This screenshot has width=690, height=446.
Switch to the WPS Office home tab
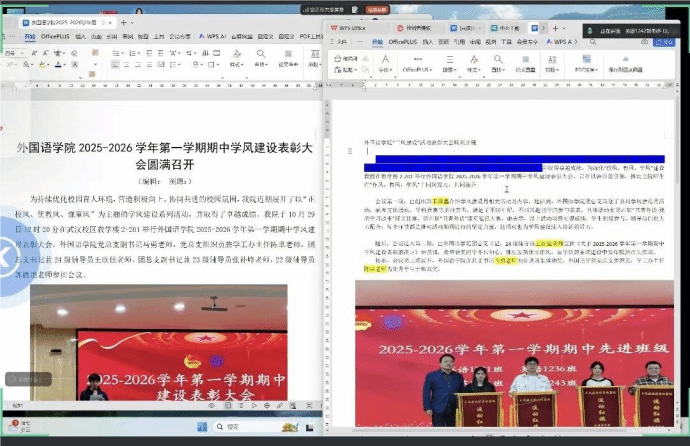click(352, 28)
